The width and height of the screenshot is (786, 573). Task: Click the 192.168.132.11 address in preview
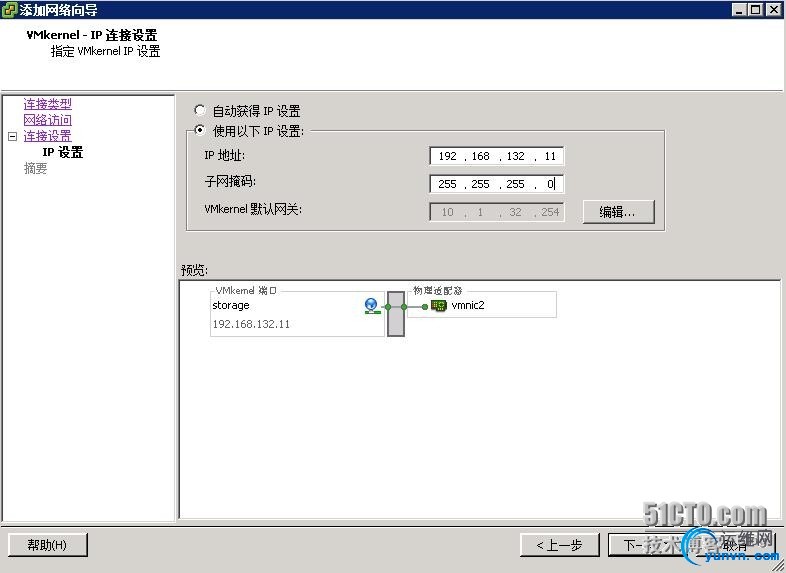pyautogui.click(x=251, y=324)
